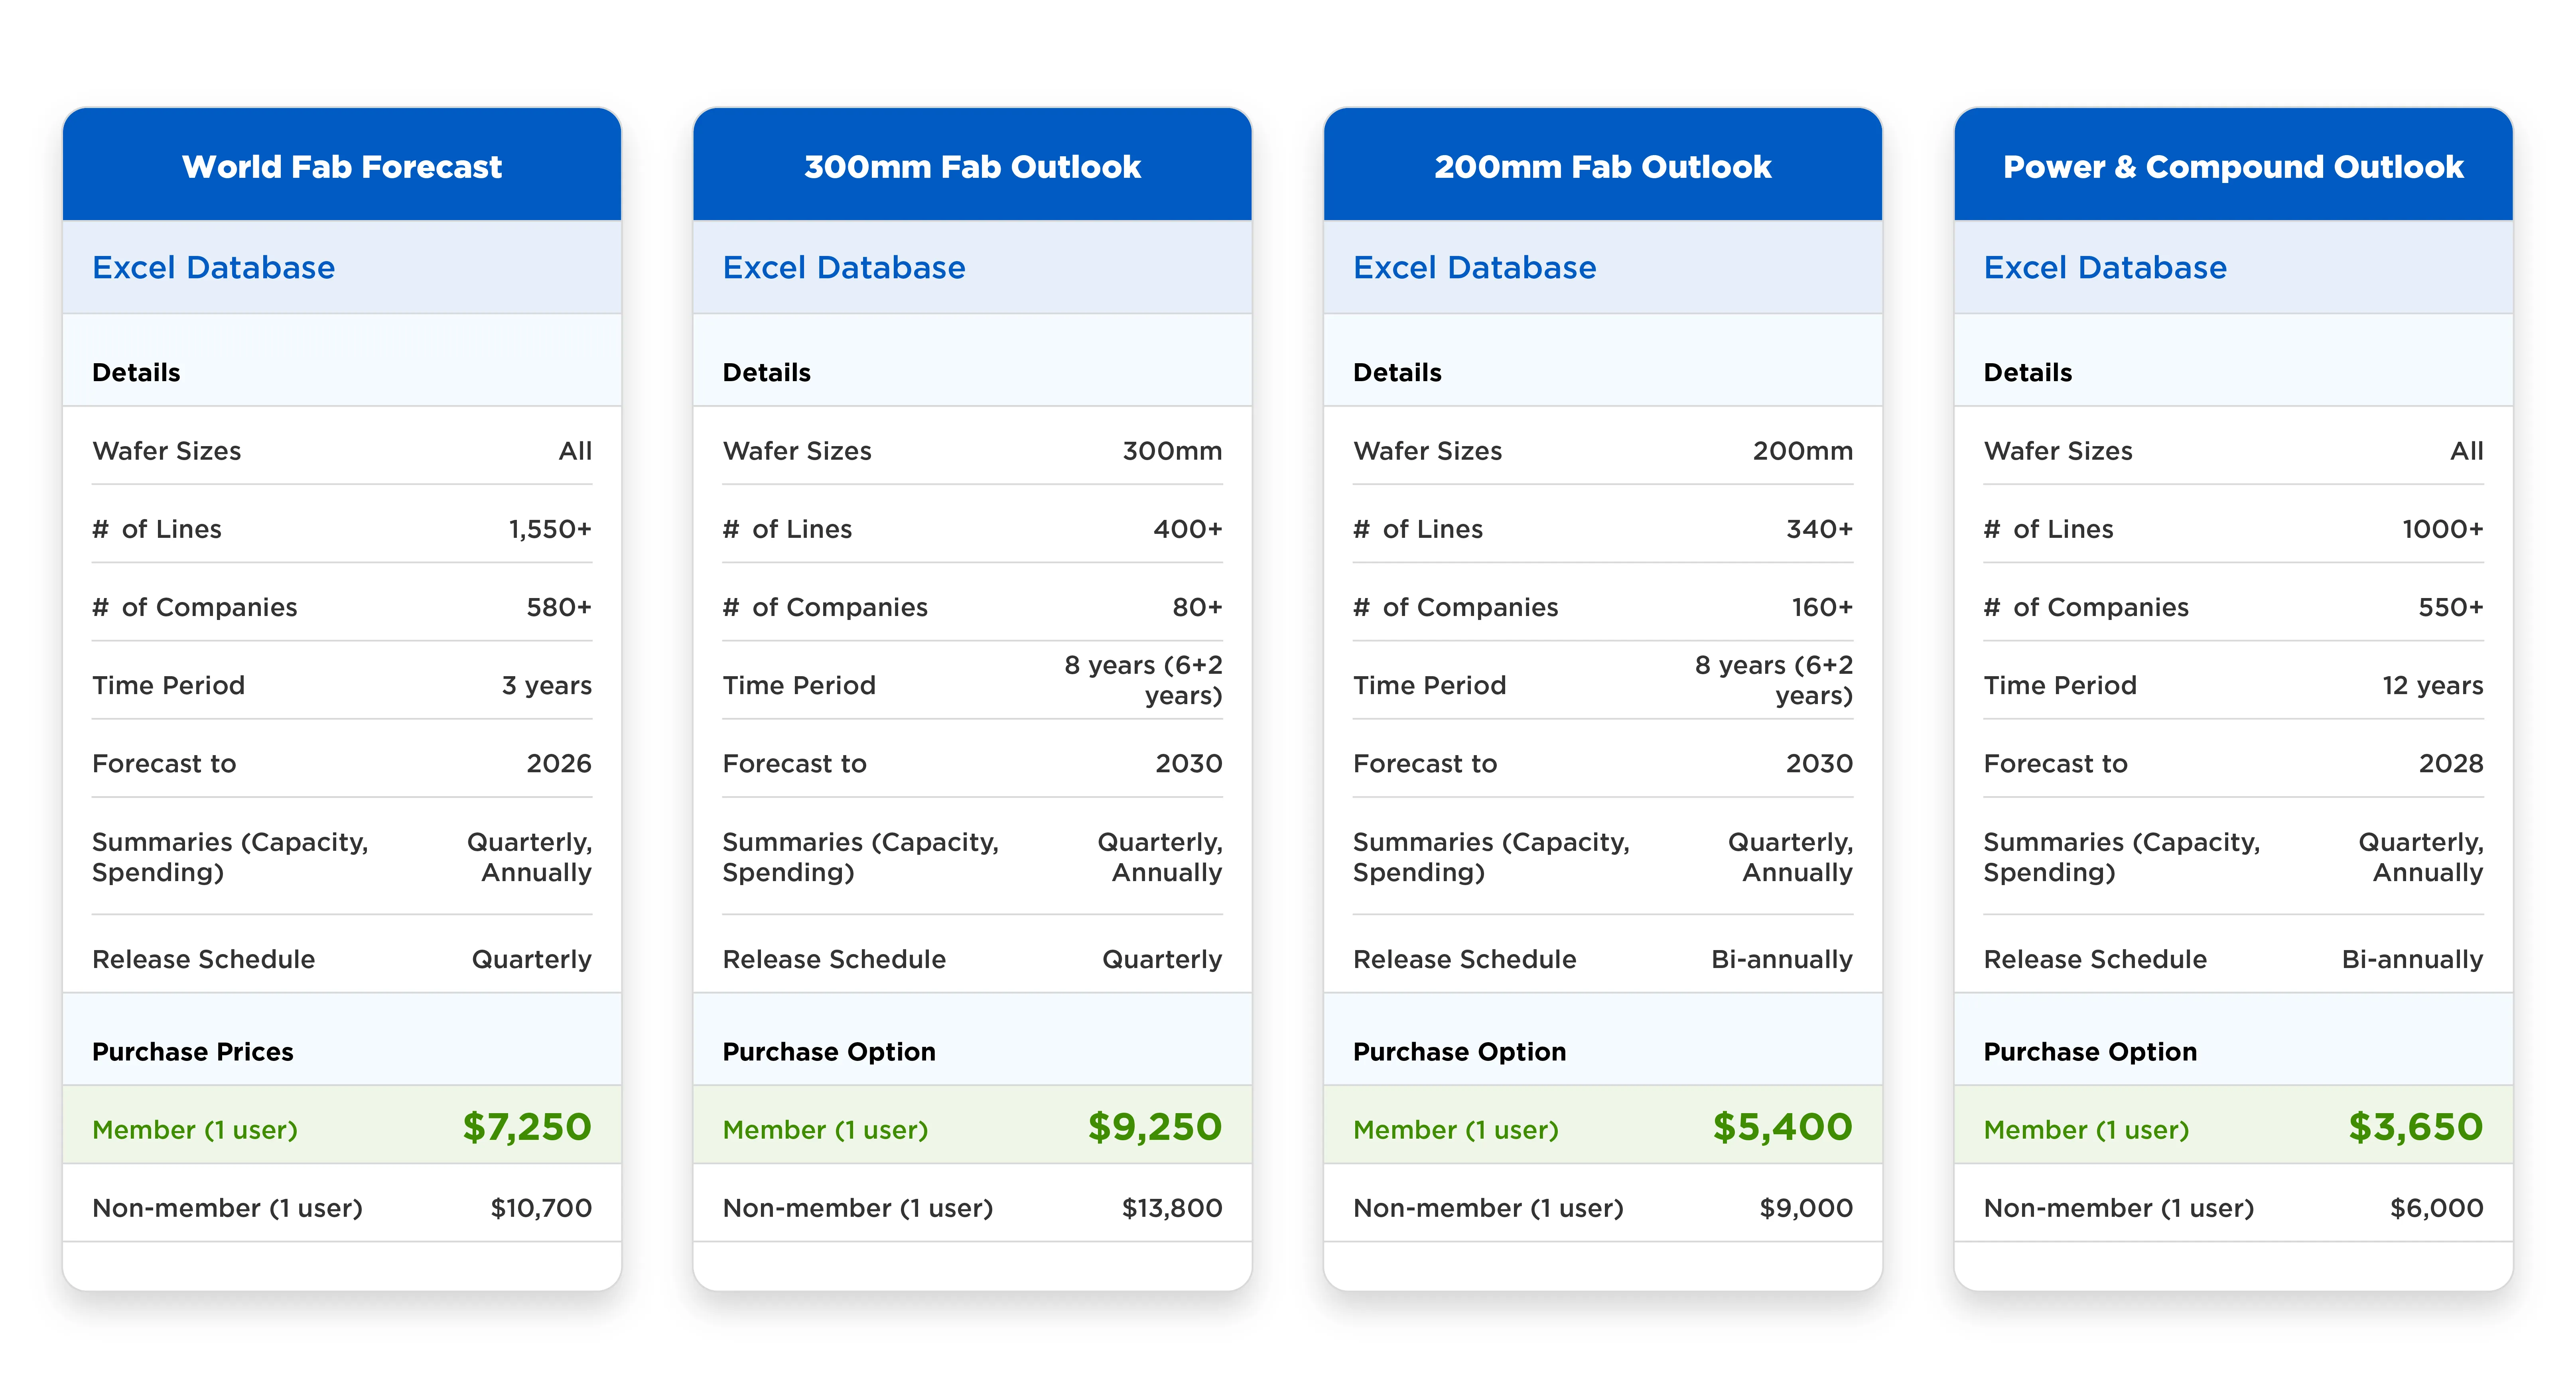Choose the $7,250 member price
The height and width of the screenshot is (1399, 2576).
[x=527, y=1127]
